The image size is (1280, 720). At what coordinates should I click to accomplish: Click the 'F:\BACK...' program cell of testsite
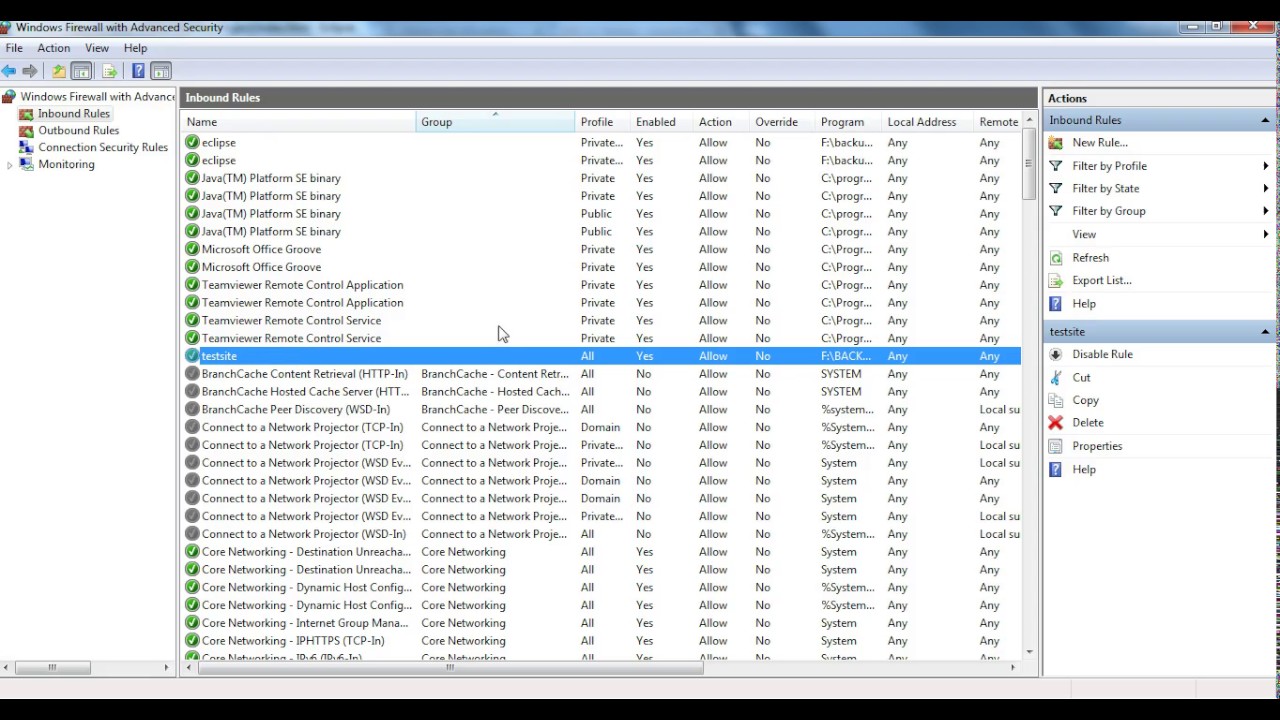click(x=846, y=356)
